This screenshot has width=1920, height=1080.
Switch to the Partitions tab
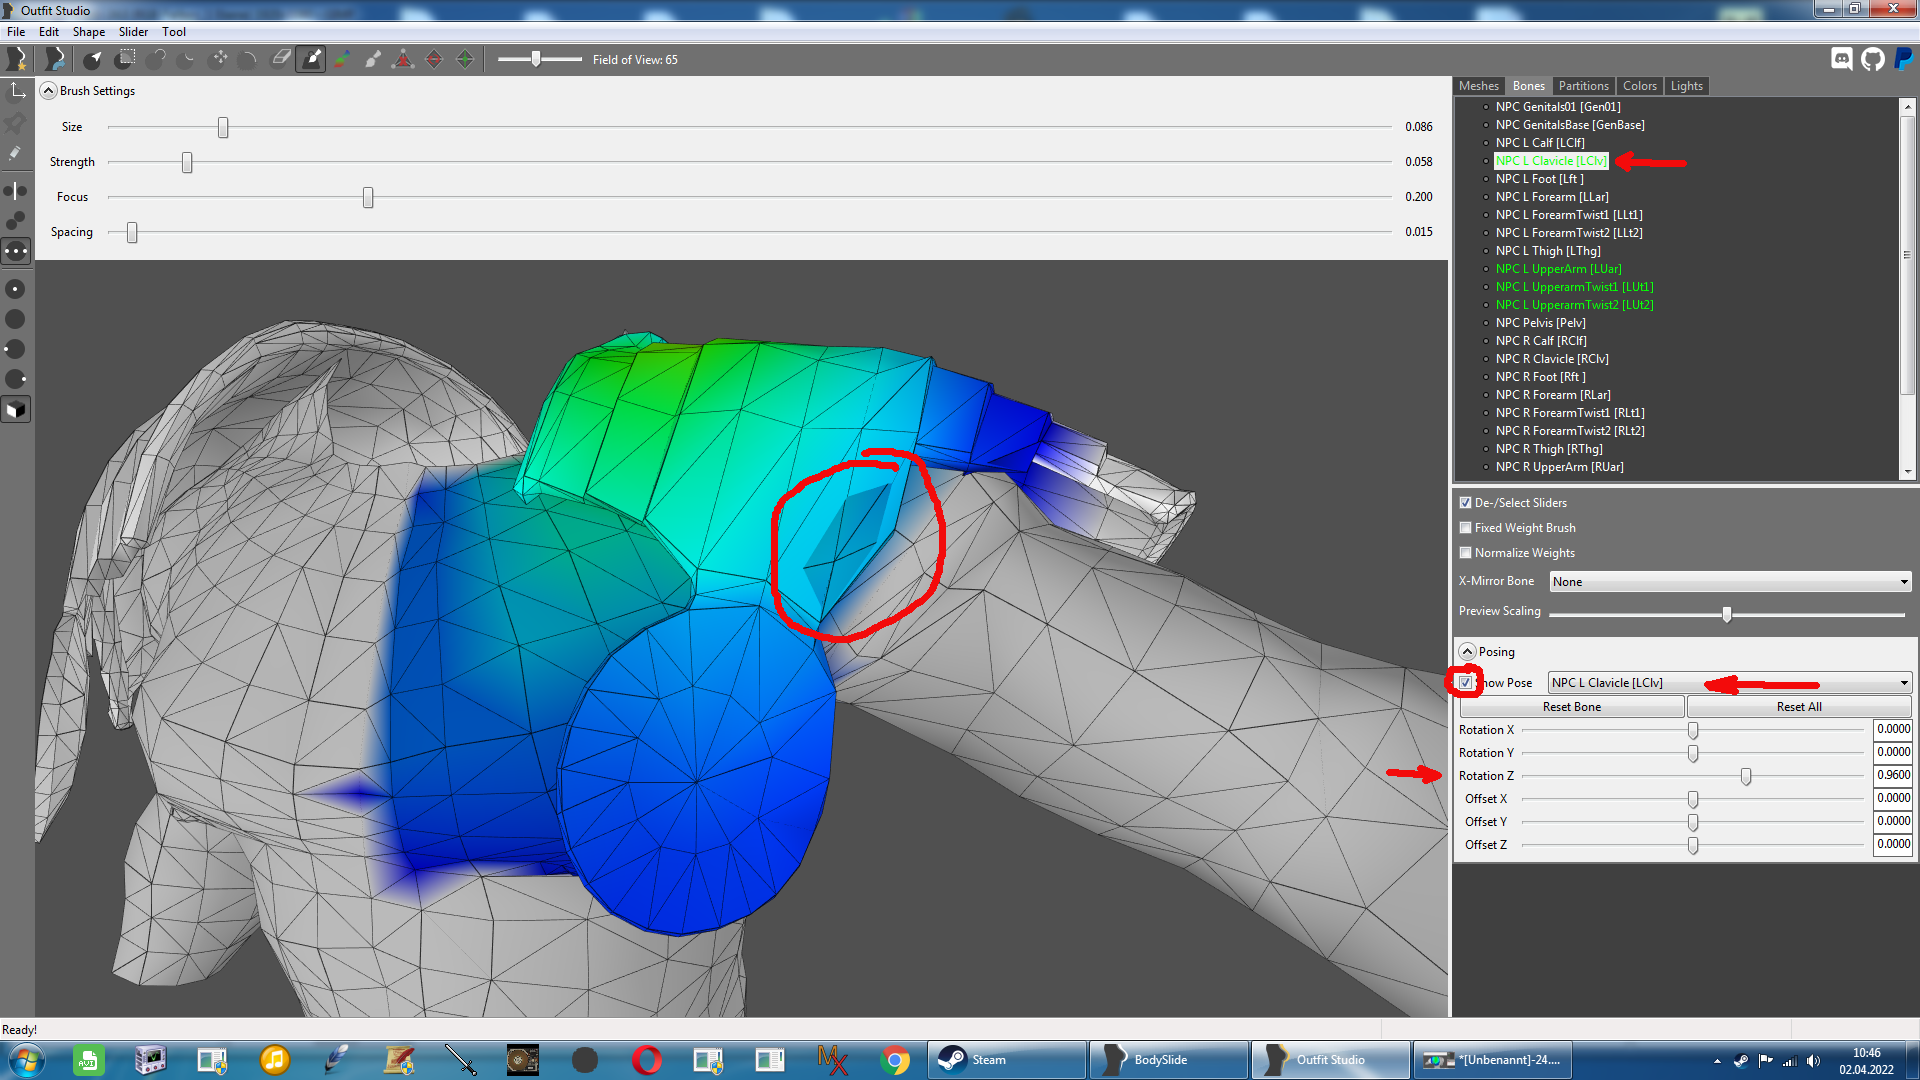1584,86
